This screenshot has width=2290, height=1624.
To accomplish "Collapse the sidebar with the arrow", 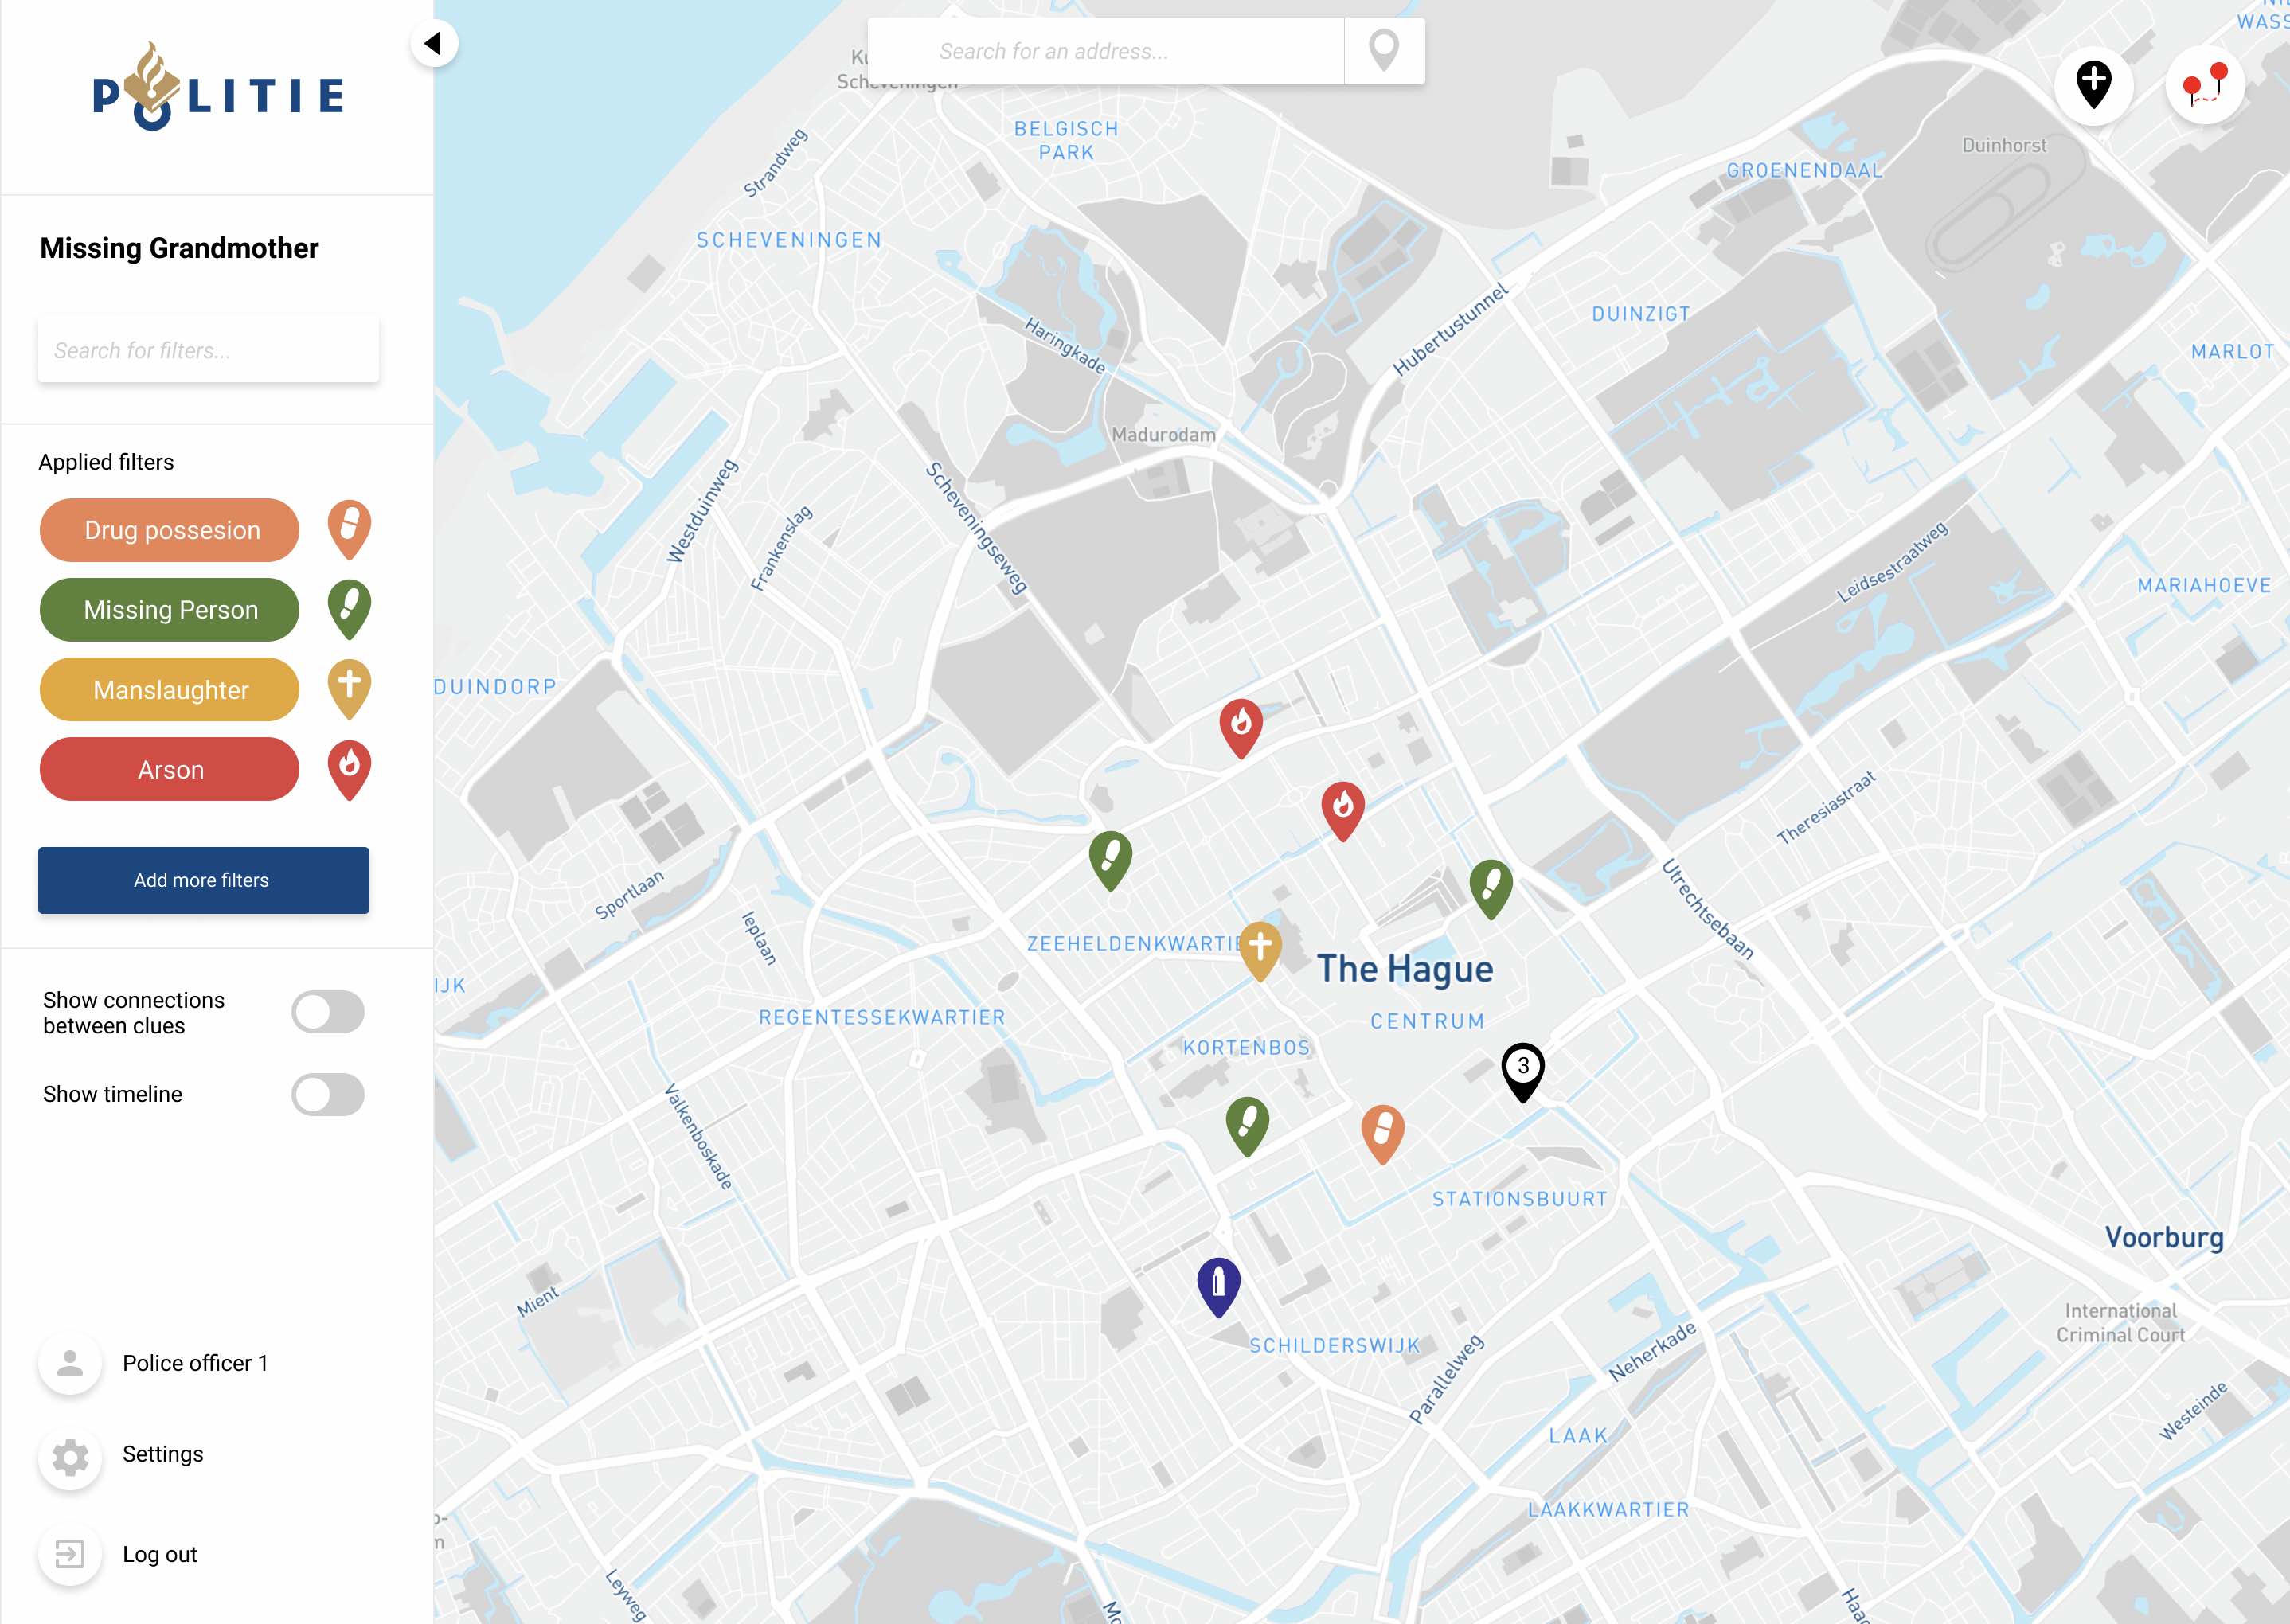I will click(x=434, y=43).
